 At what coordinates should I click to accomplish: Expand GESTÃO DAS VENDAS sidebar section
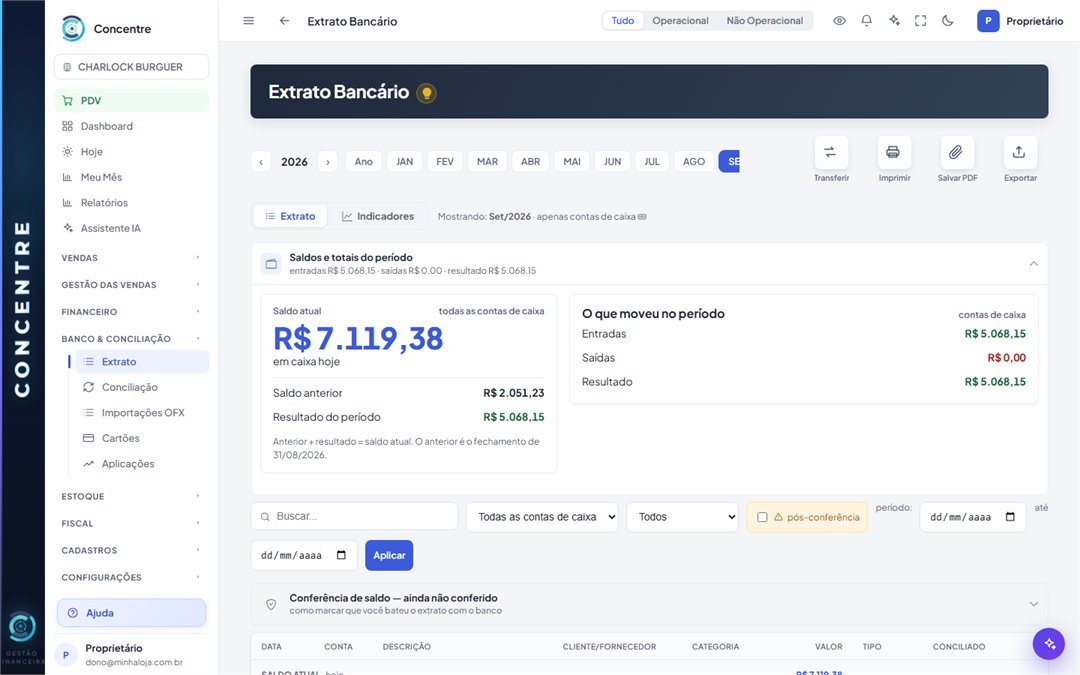point(132,284)
